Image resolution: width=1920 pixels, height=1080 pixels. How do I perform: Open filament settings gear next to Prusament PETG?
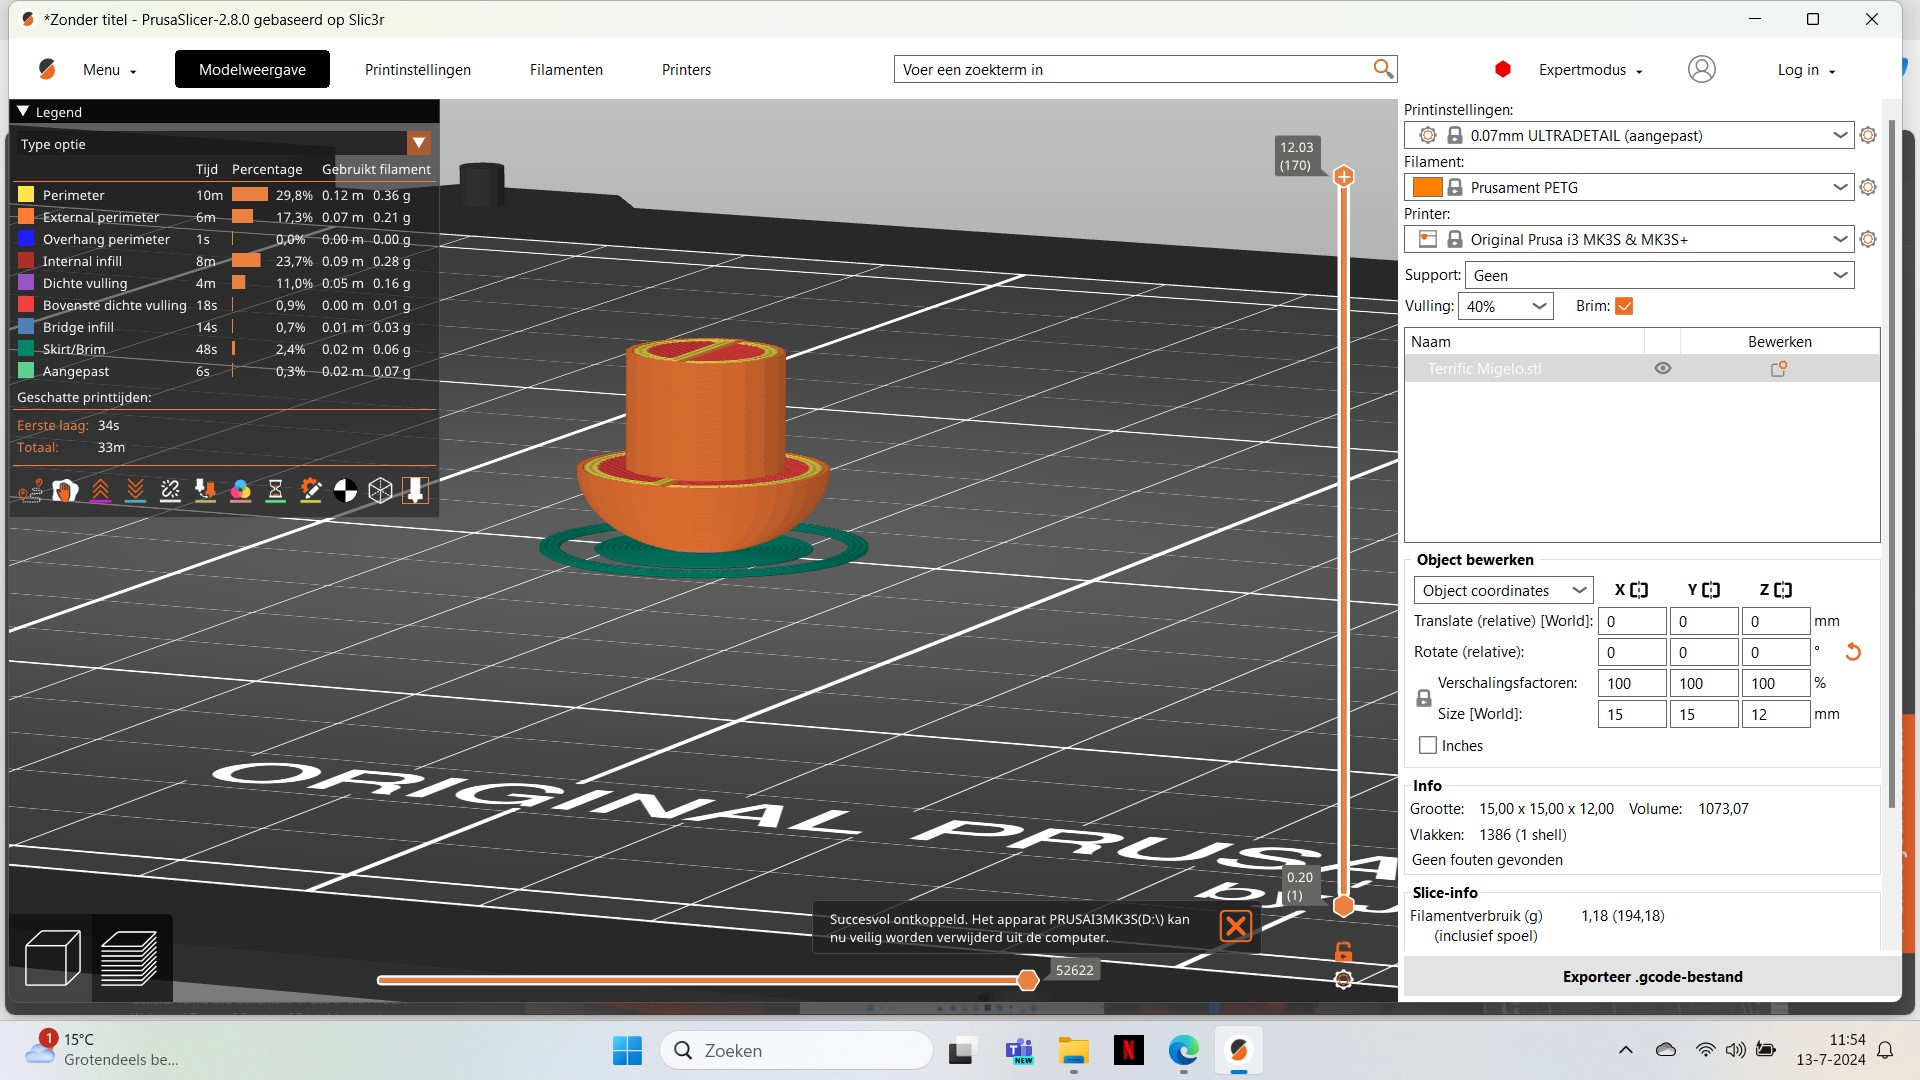coord(1867,187)
